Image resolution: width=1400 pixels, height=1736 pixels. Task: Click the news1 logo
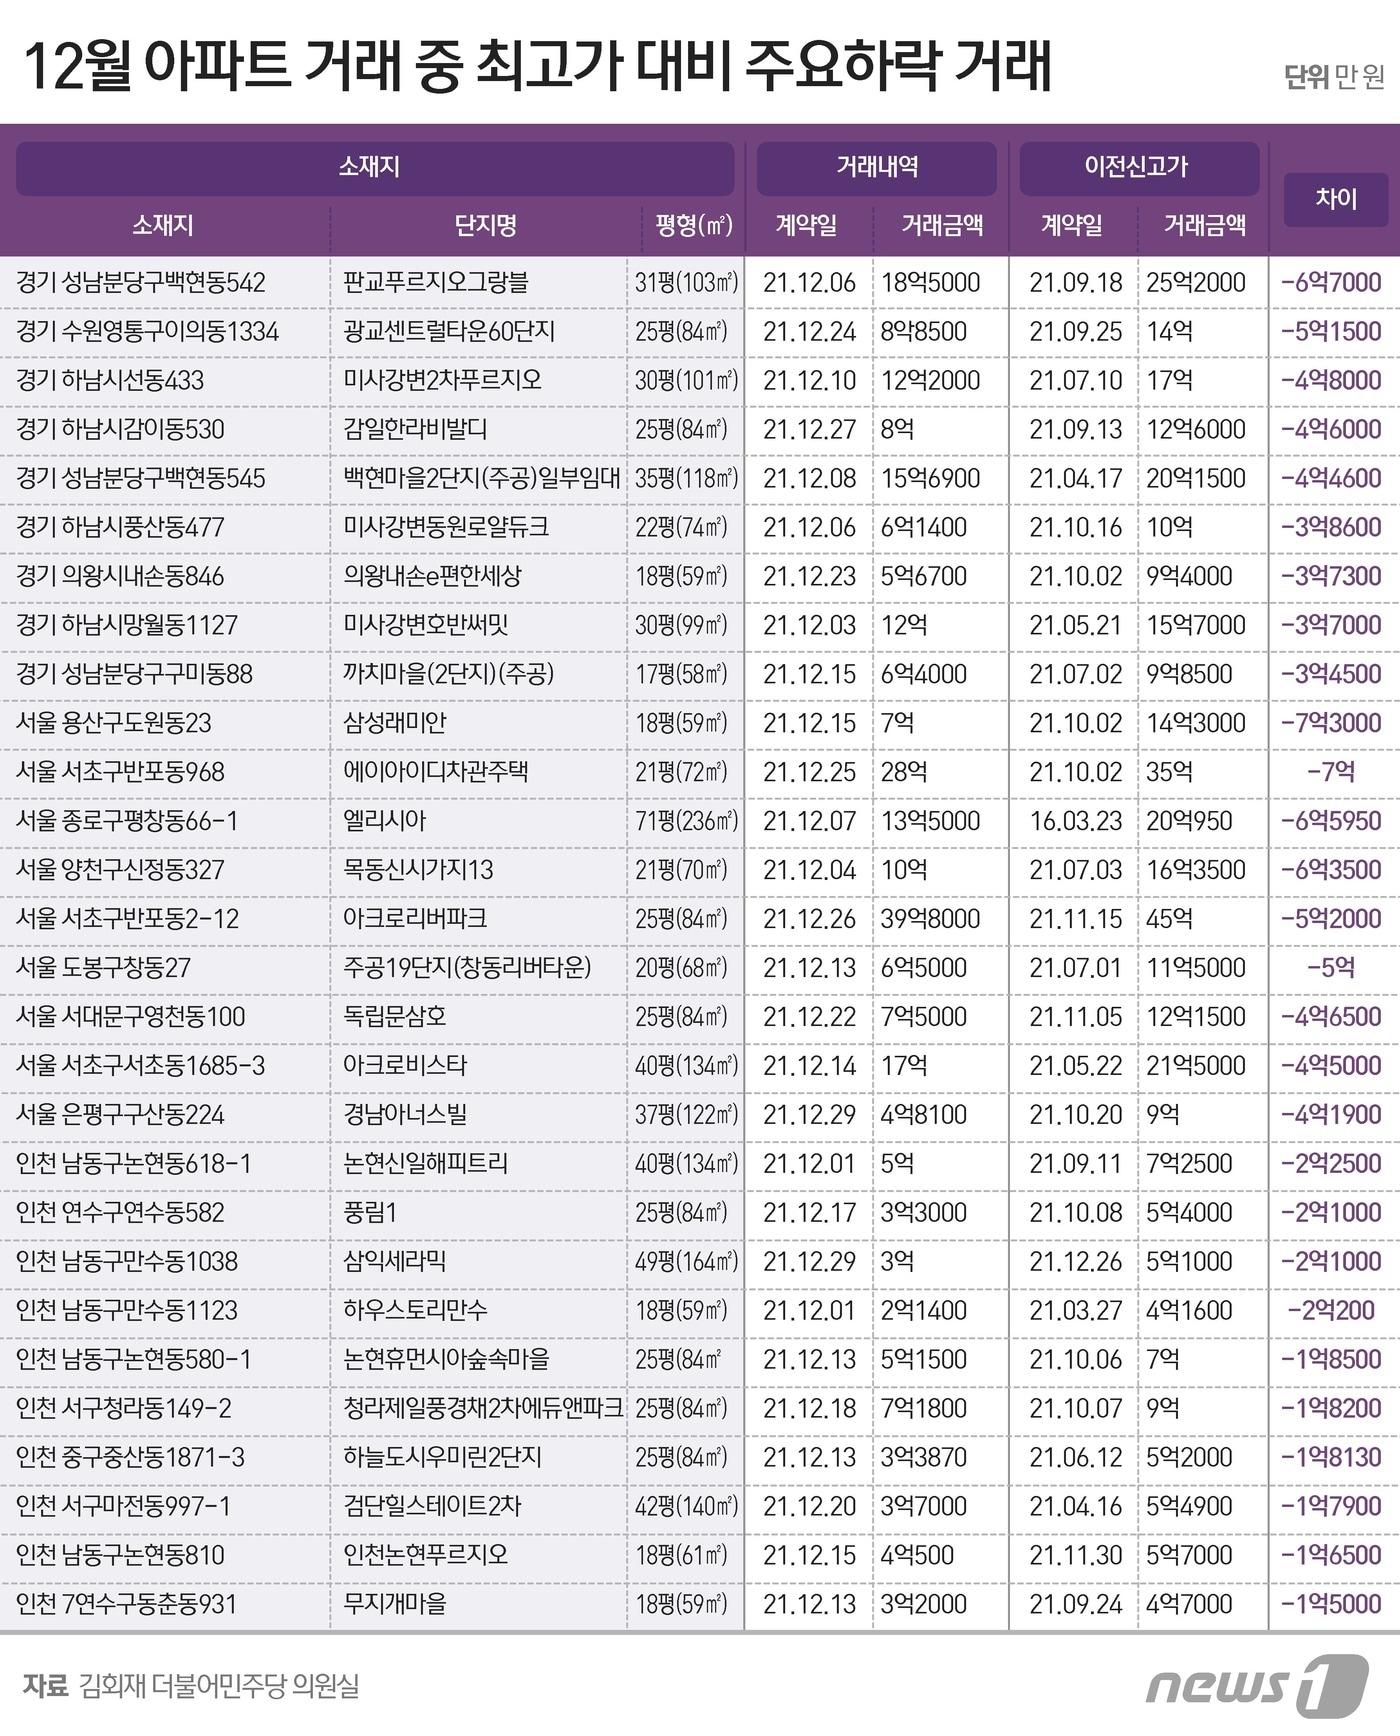tap(1256, 1684)
